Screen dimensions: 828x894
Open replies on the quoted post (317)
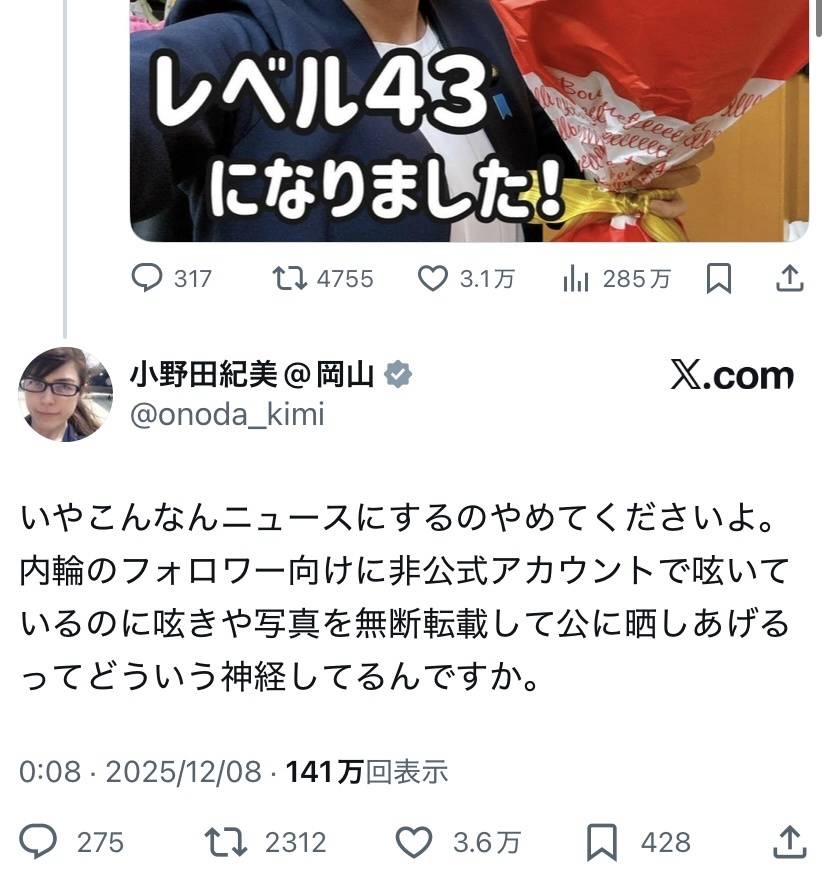[171, 279]
